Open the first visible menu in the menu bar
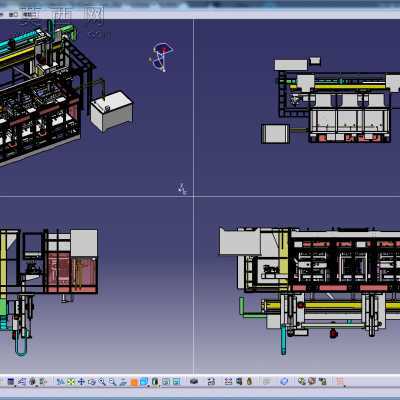400x400 pixels. [x=13, y=15]
